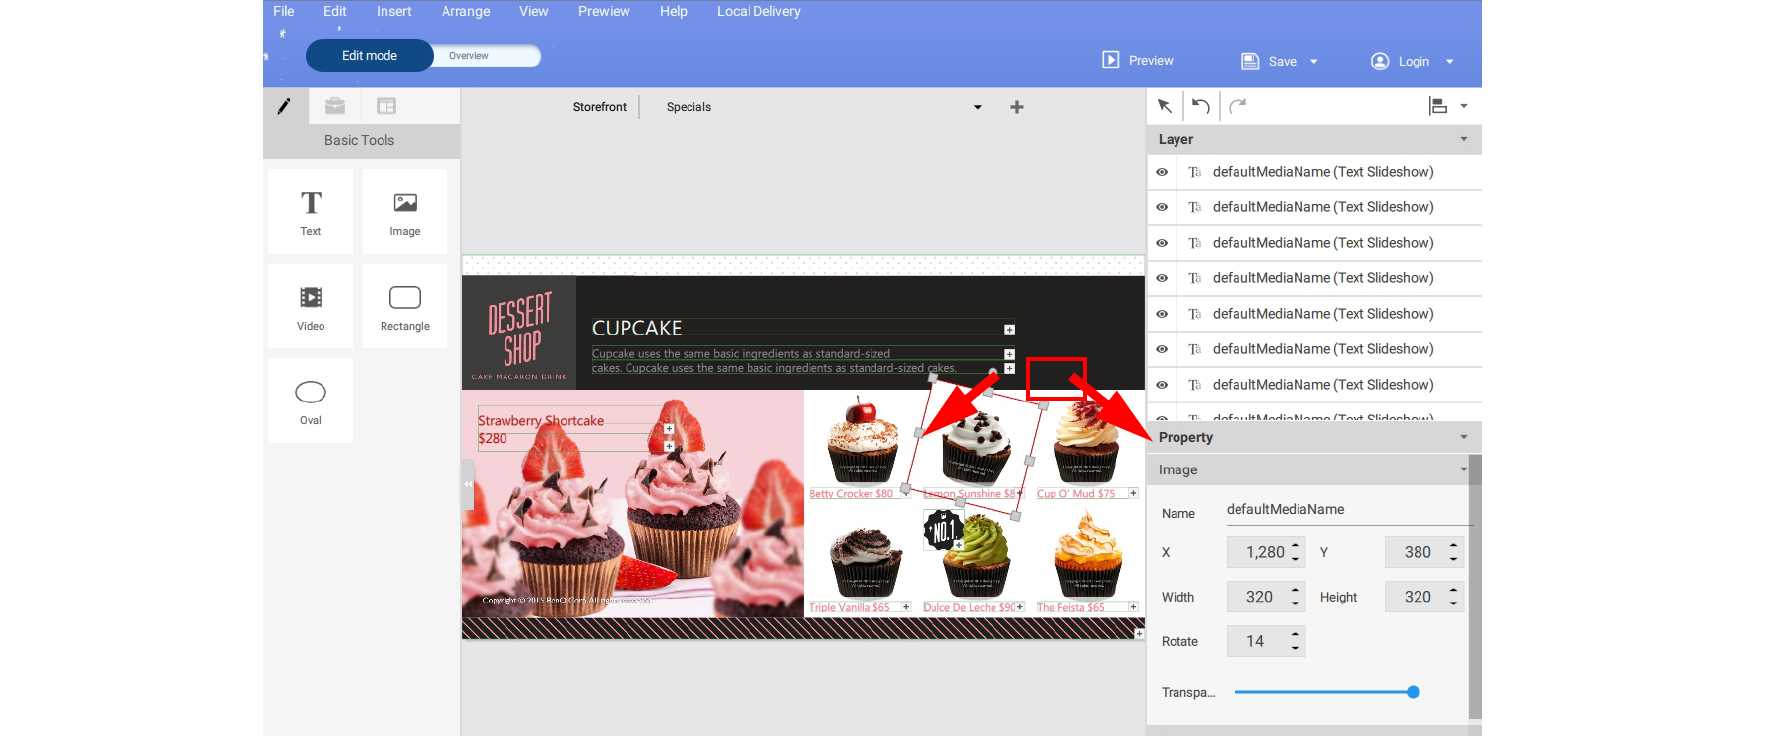Open the Arrange menu
The width and height of the screenshot is (1768, 736).
[466, 12]
